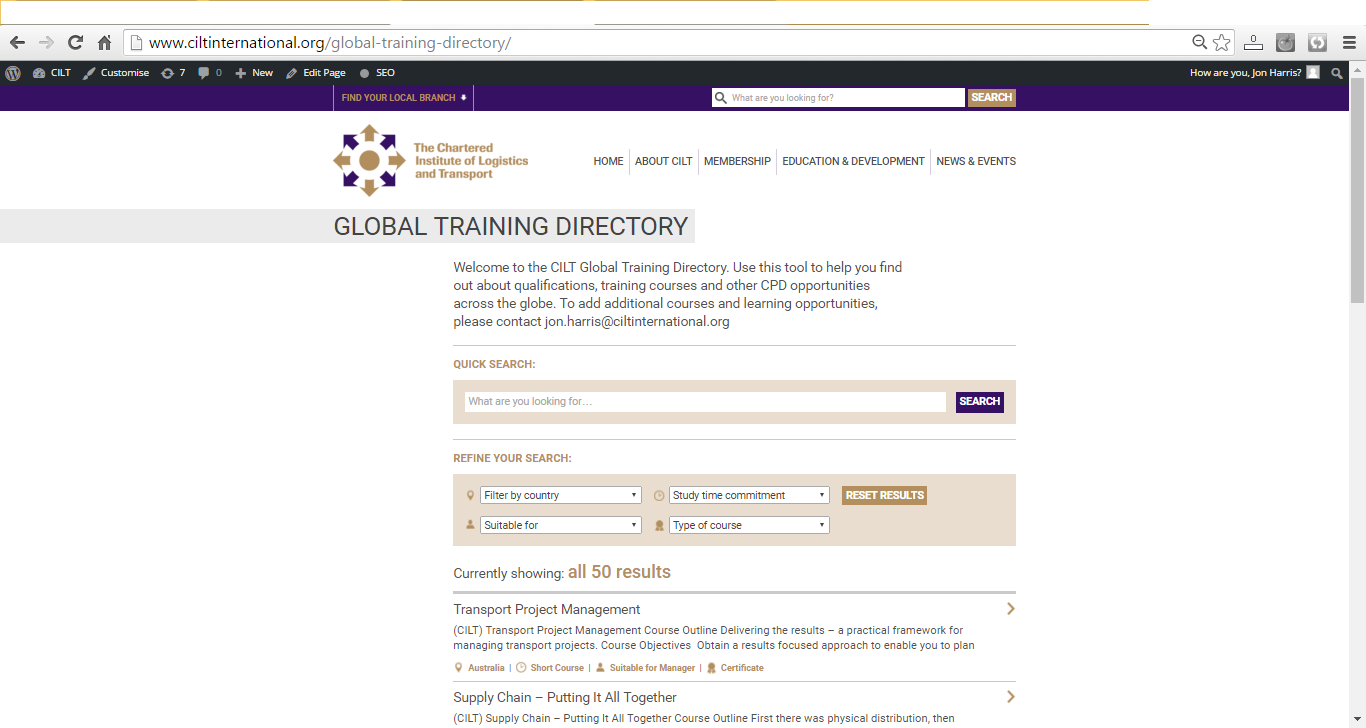The width and height of the screenshot is (1366, 728).
Task: Expand Supply Chain course chevron arrow
Action: (1011, 697)
